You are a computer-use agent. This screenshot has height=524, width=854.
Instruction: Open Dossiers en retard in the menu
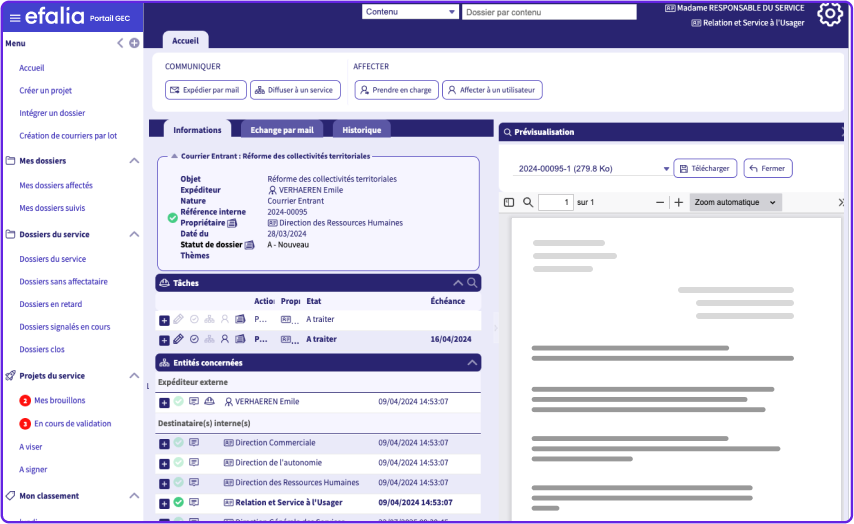click(x=51, y=304)
